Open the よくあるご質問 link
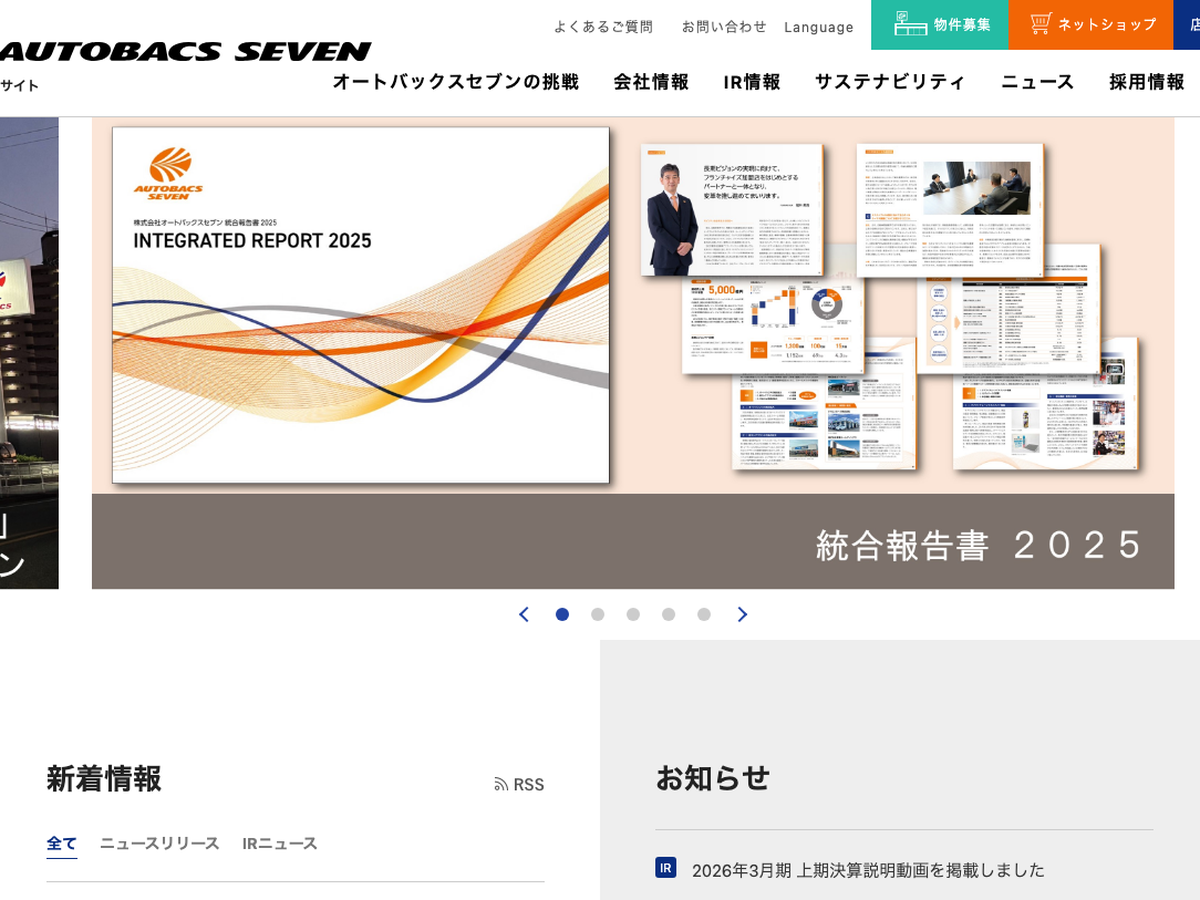Viewport: 1200px width, 900px height. click(x=603, y=27)
